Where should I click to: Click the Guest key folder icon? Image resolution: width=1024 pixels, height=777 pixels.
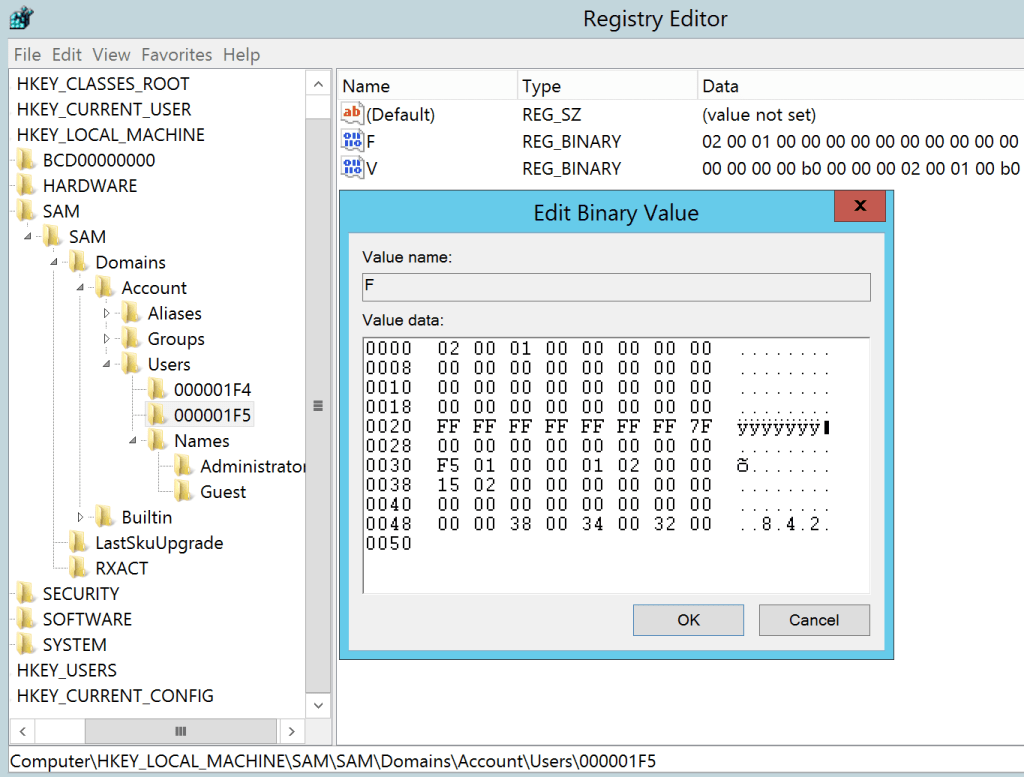pyautogui.click(x=184, y=491)
